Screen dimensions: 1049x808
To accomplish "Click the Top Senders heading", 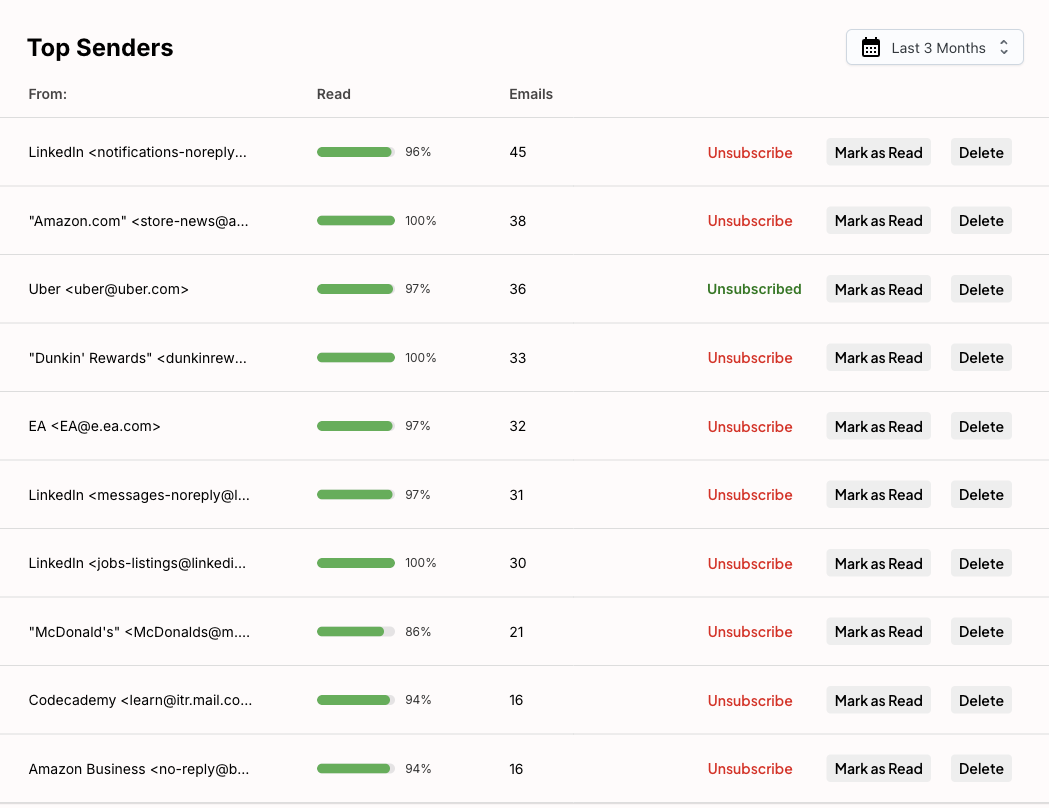I will pyautogui.click(x=100, y=47).
